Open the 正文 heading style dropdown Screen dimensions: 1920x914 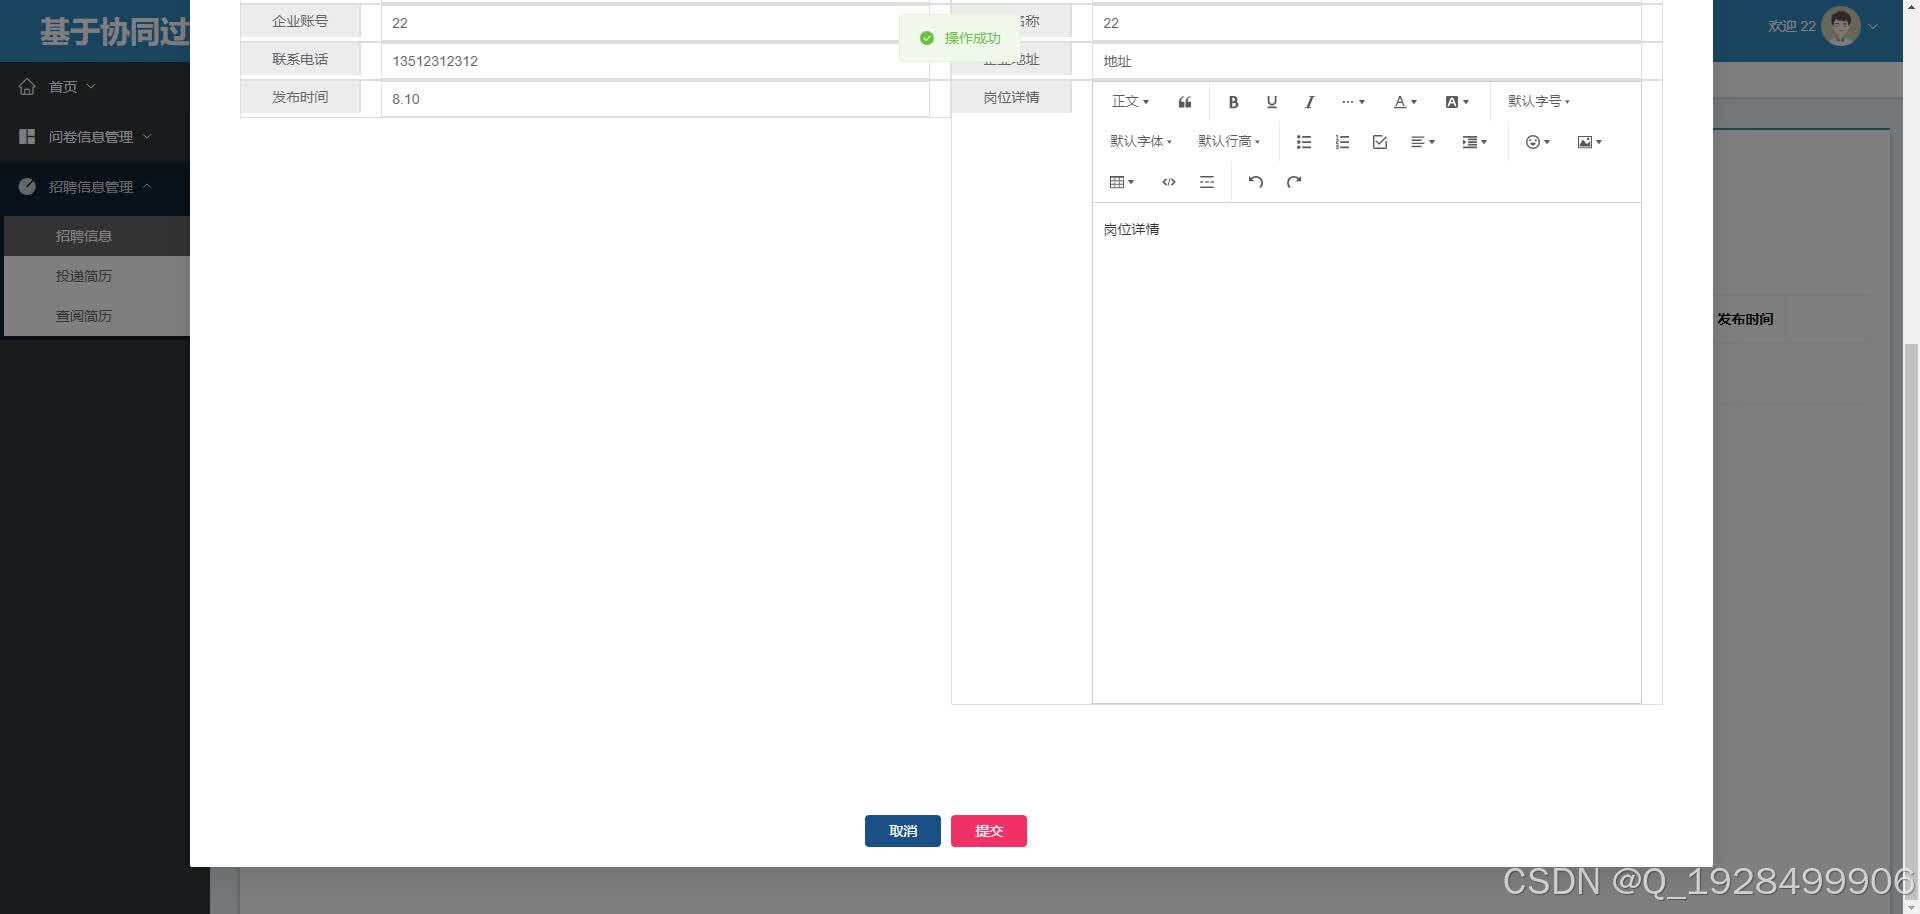(x=1130, y=102)
